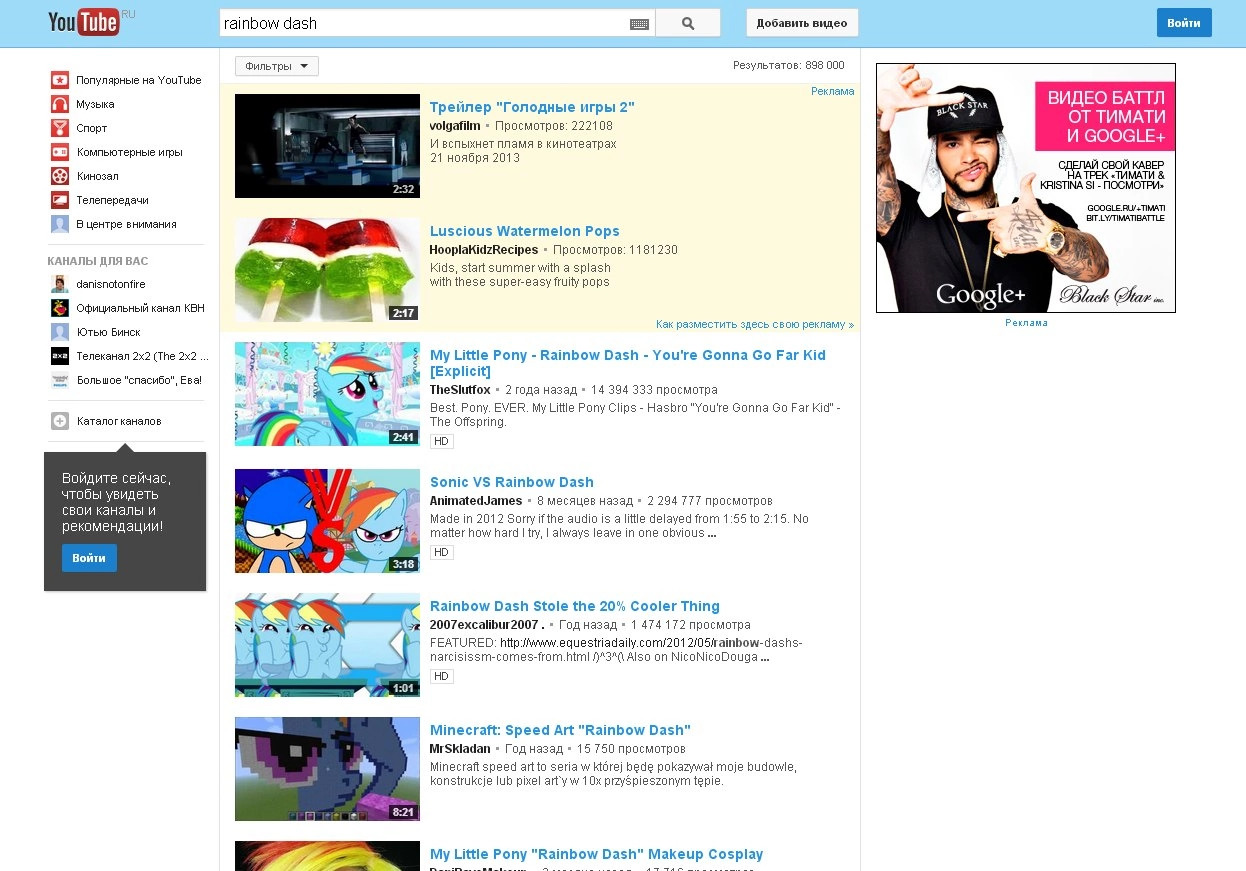
Task: Click Войти in the dark sign-in tooltip
Action: pos(89,558)
